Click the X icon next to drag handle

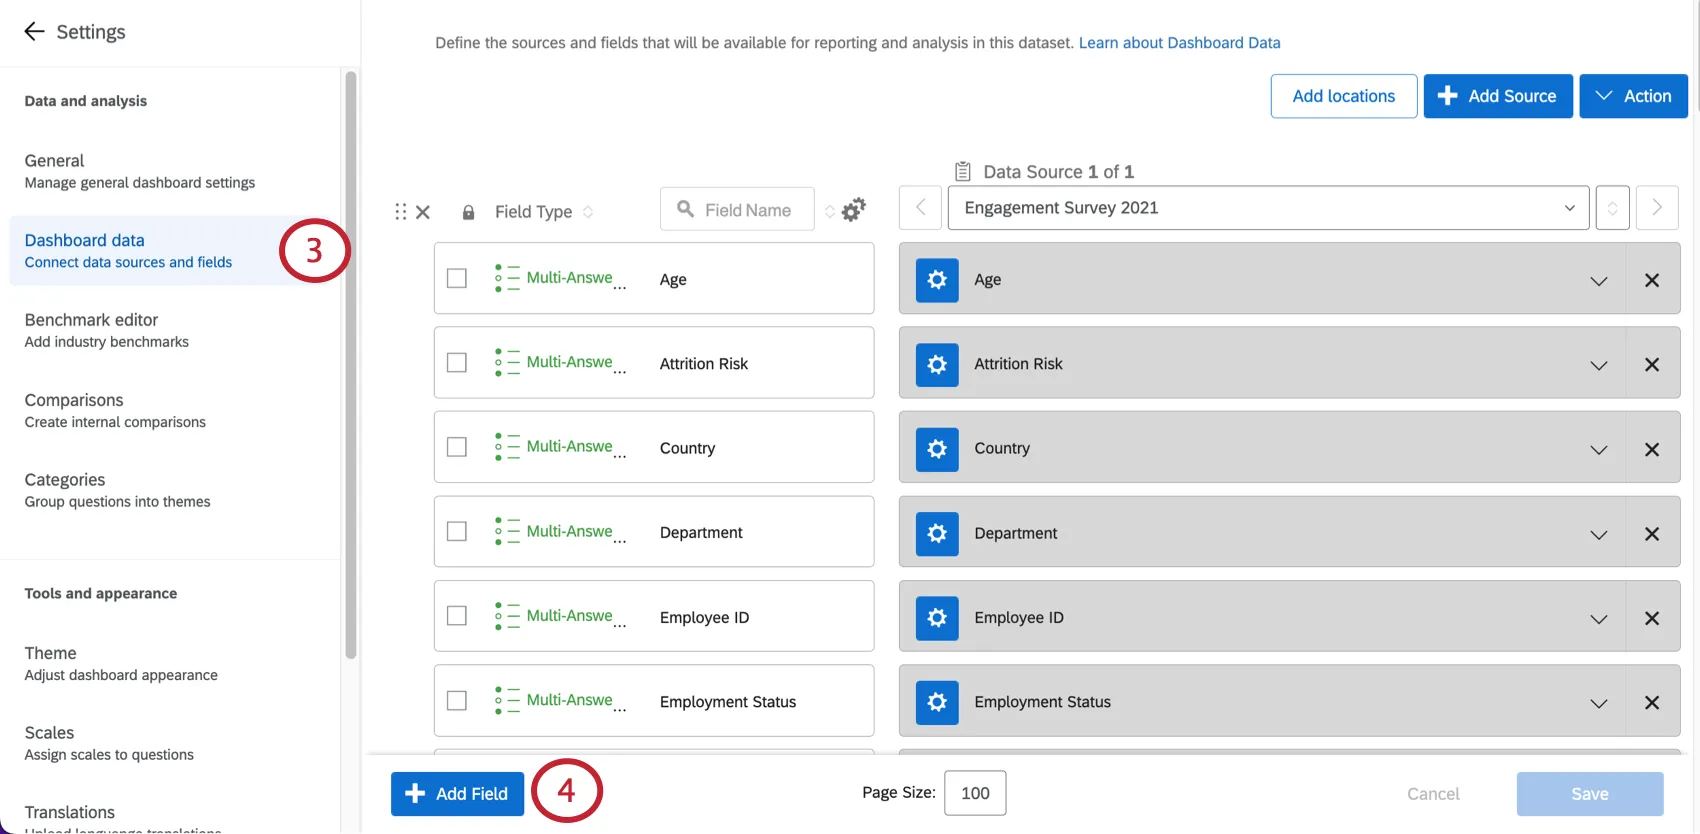coord(423,212)
